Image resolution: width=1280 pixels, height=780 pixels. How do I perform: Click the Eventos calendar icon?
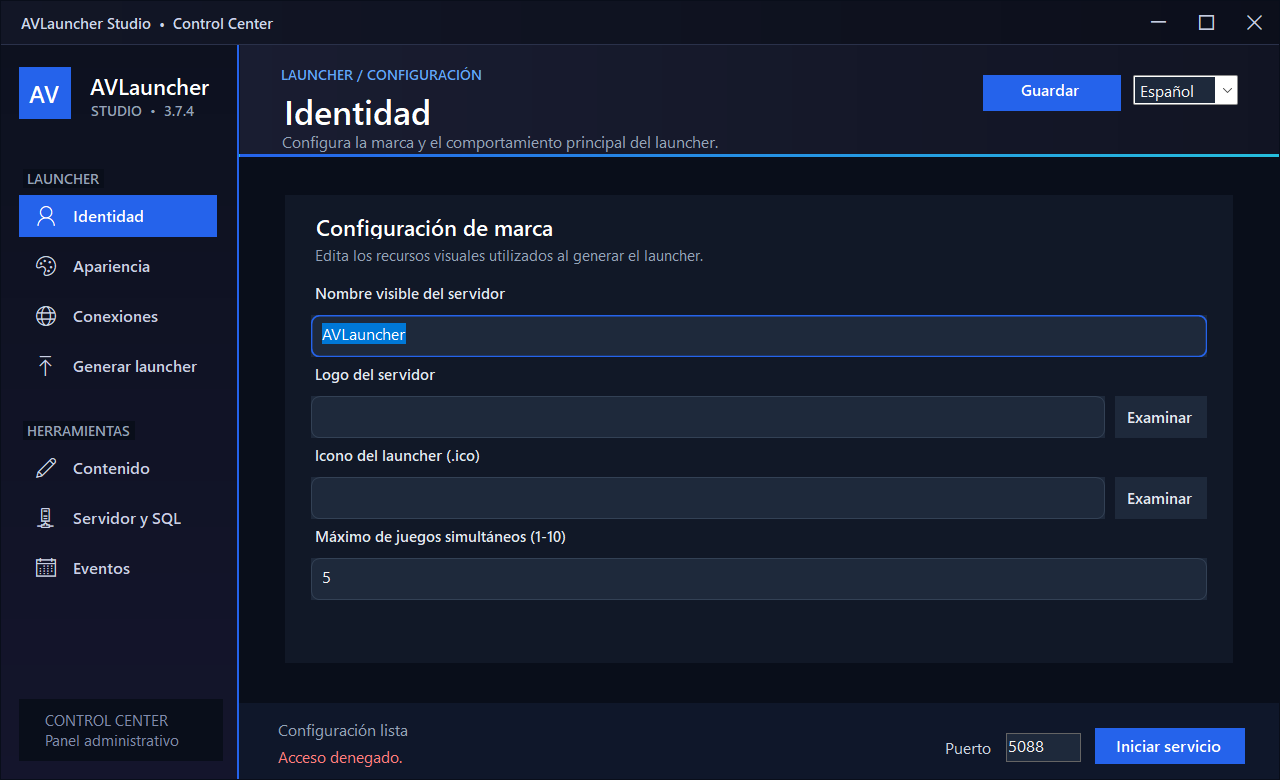46,568
